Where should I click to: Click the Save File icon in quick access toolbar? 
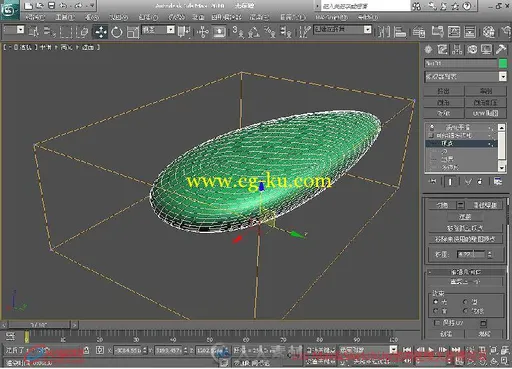(x=51, y=6)
